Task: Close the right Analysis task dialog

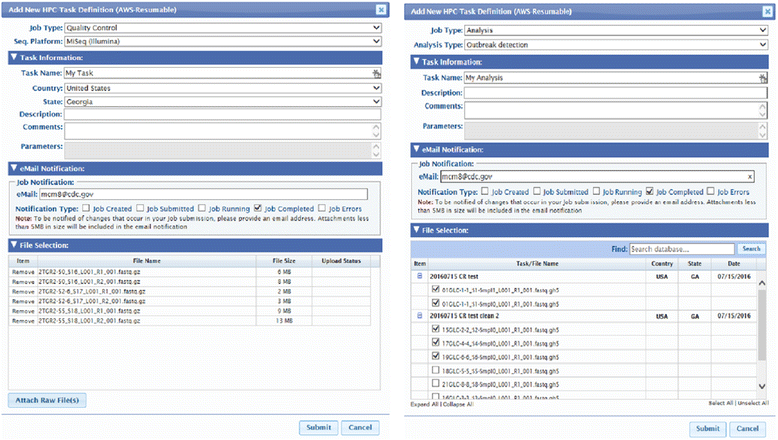Action: [x=767, y=9]
